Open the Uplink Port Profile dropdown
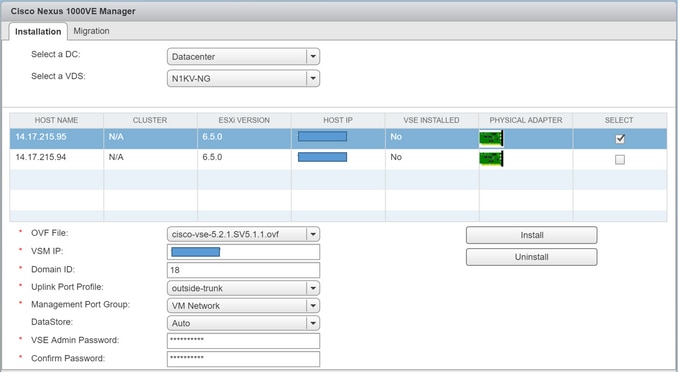The image size is (678, 372). coord(243,288)
